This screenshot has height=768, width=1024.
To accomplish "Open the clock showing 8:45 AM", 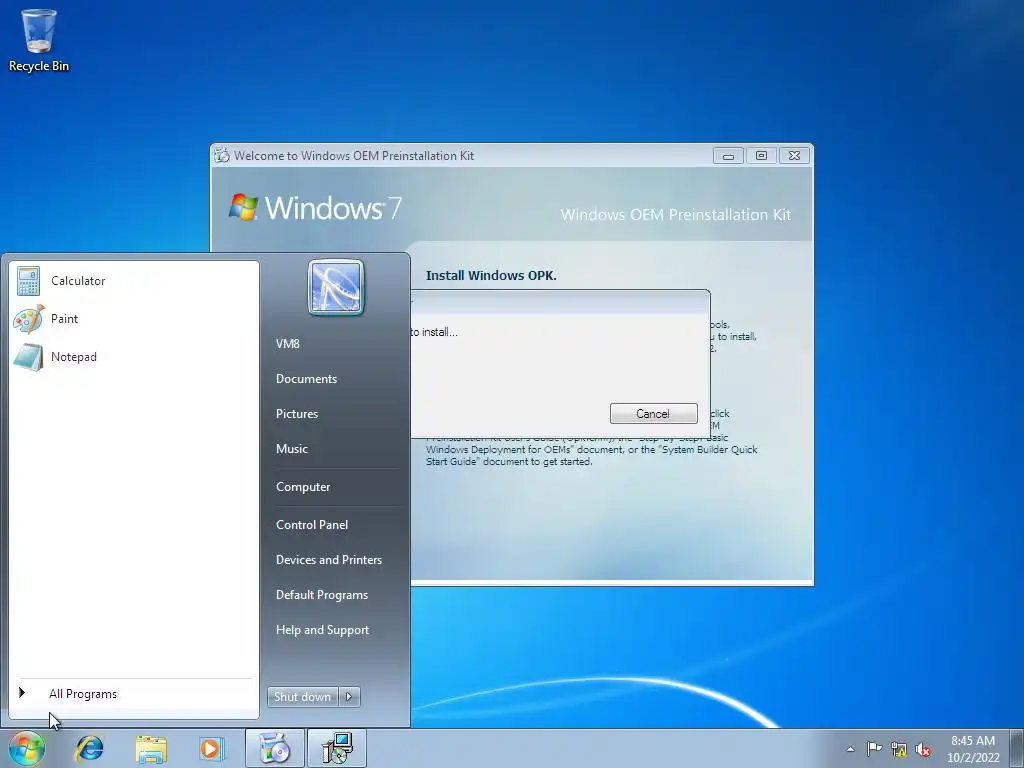I will tap(973, 749).
